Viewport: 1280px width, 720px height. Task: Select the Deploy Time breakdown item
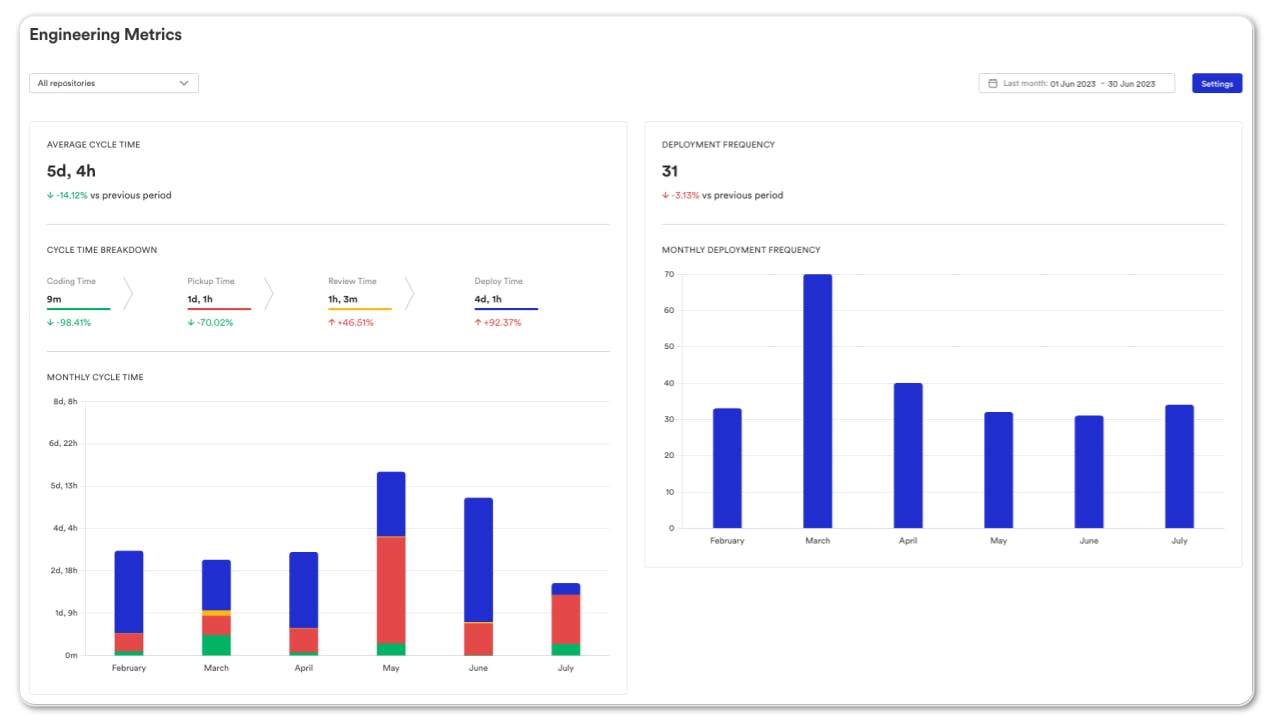click(505, 300)
